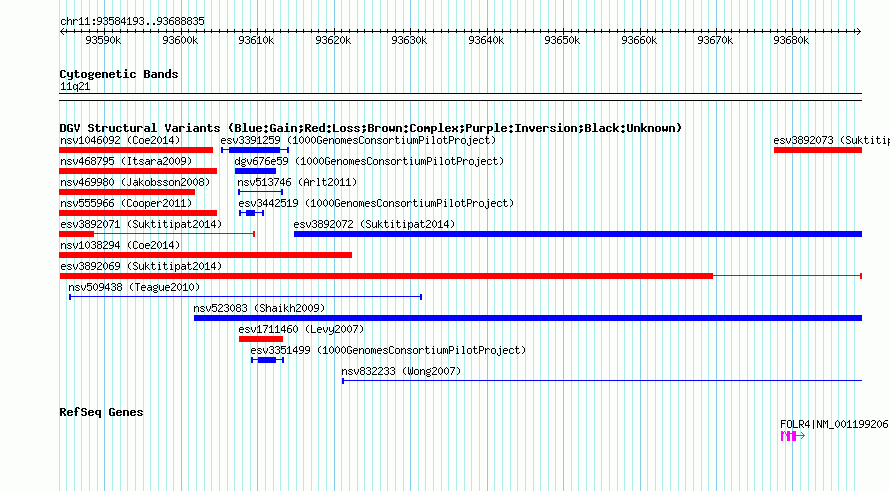Click the long red bar under esv3892069
The width and height of the screenshot is (890, 491).
pos(460,276)
